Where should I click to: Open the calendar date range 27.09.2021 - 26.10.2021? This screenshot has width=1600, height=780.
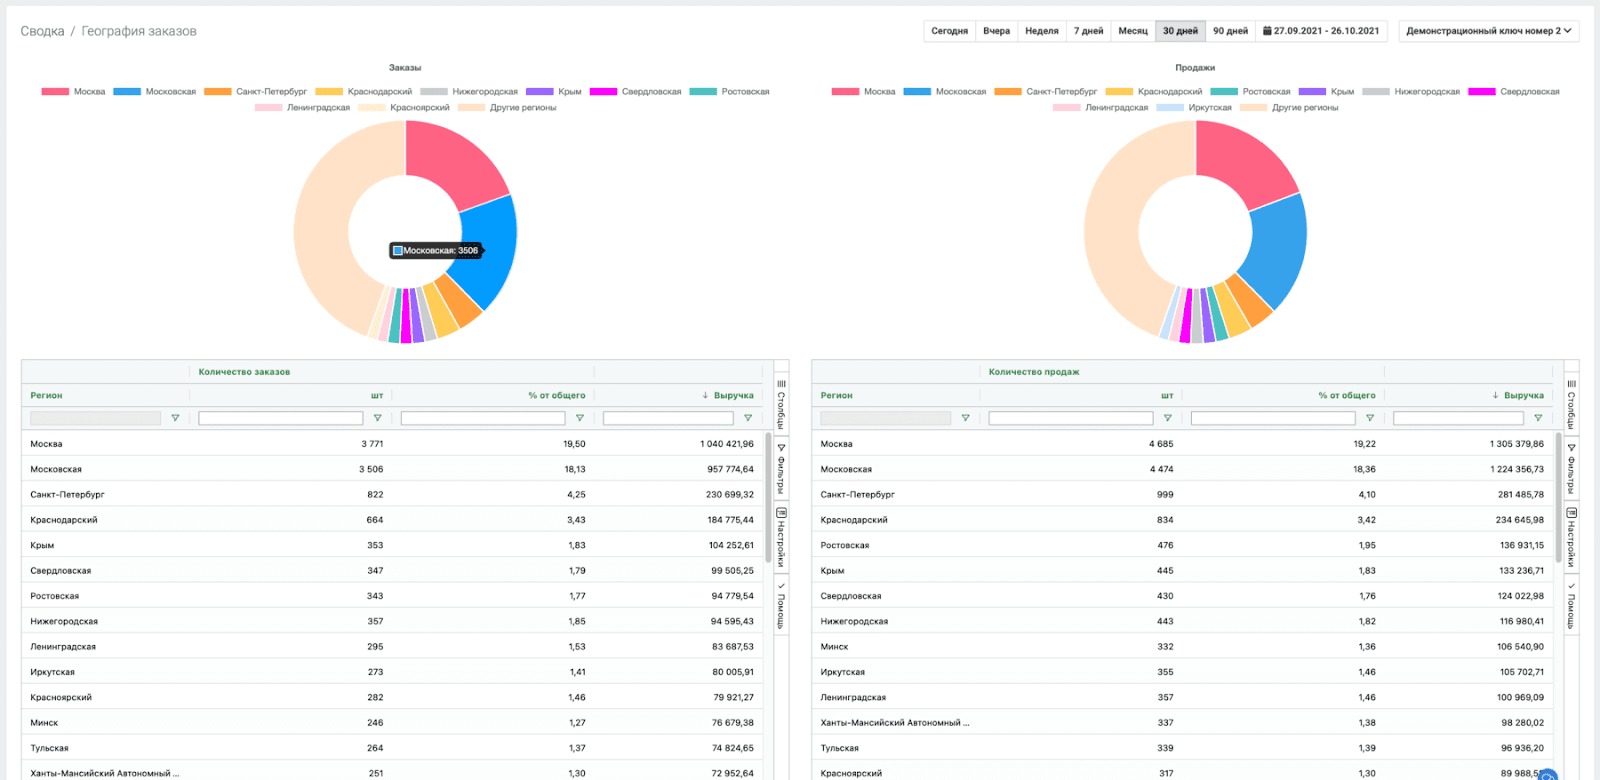pos(1320,31)
